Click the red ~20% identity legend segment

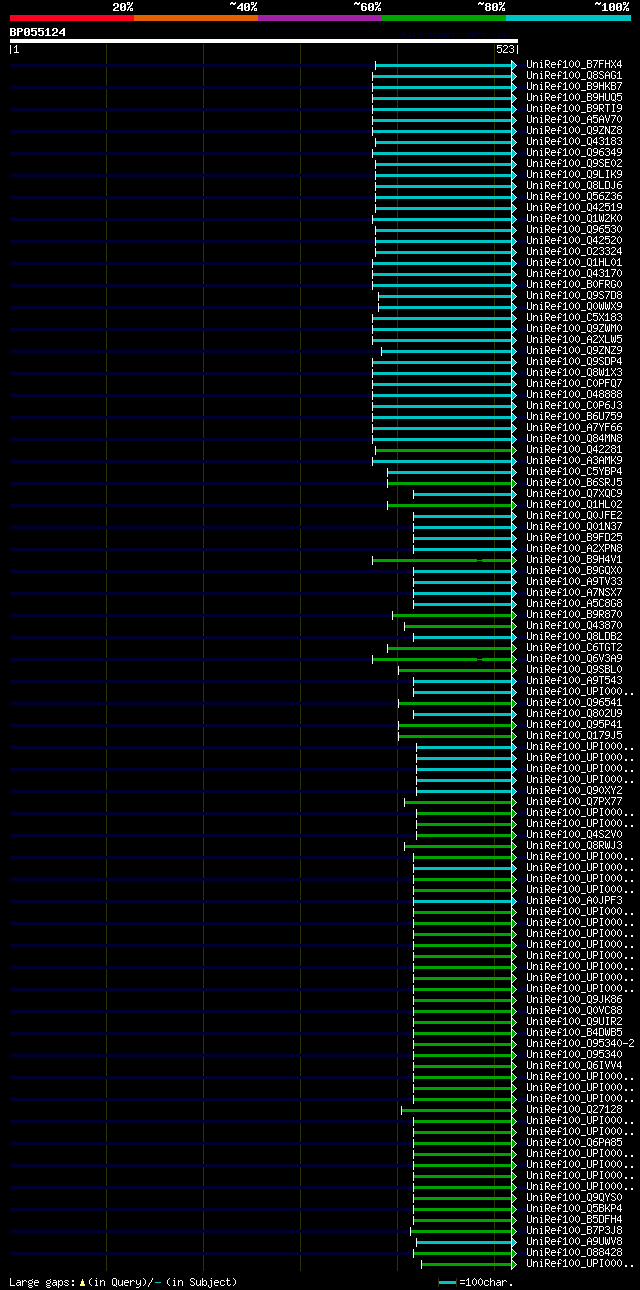(71, 17)
